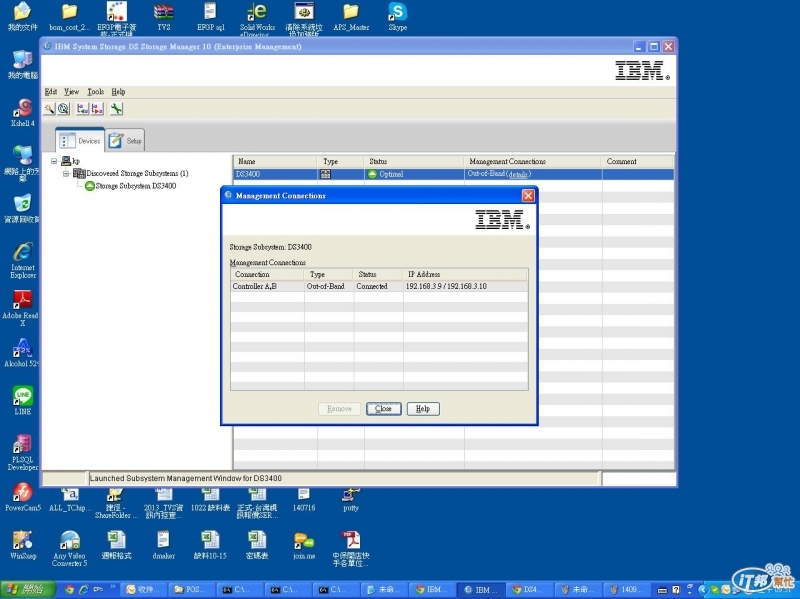Open the Any Video Converter 5 icon

coord(70,548)
